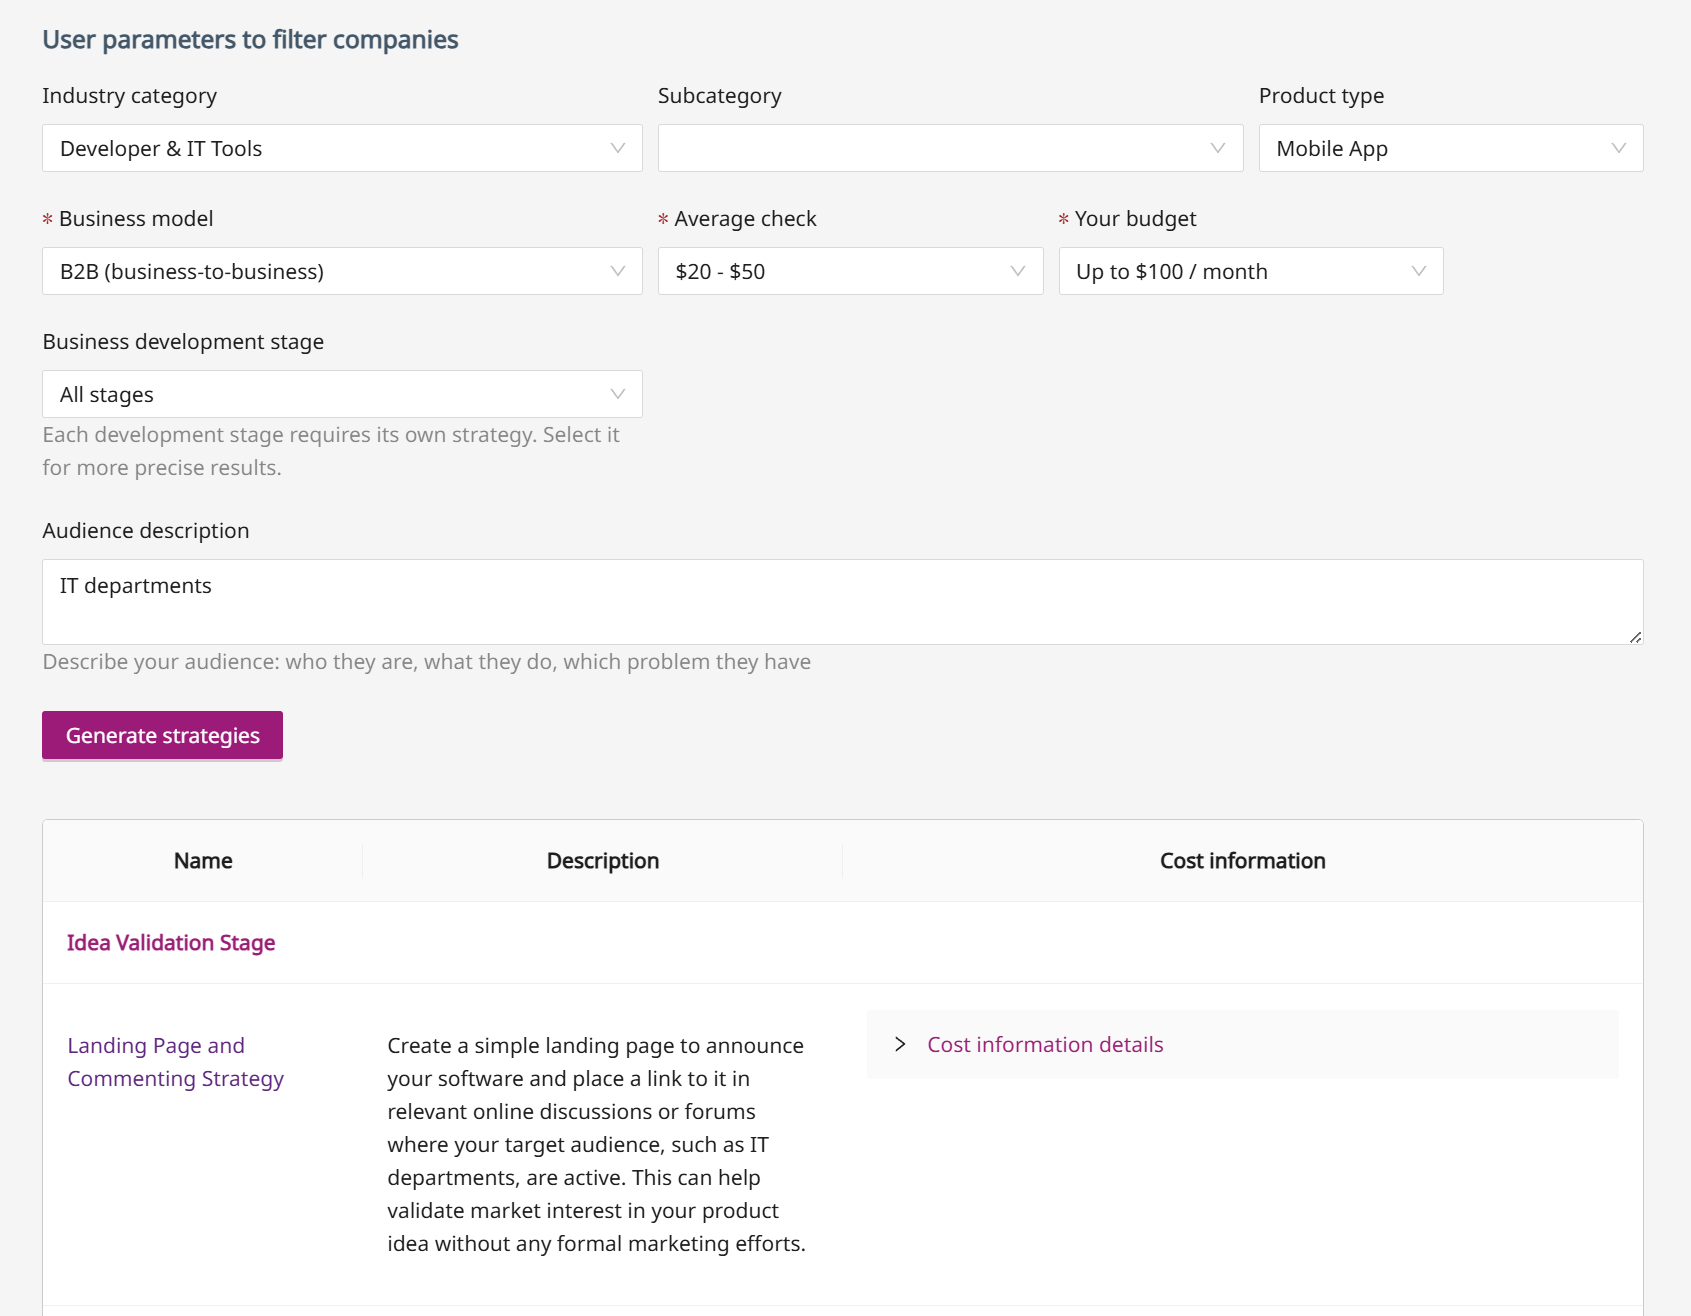This screenshot has height=1316, width=1691.
Task: Click the landing page strategy description text
Action: click(x=596, y=1144)
